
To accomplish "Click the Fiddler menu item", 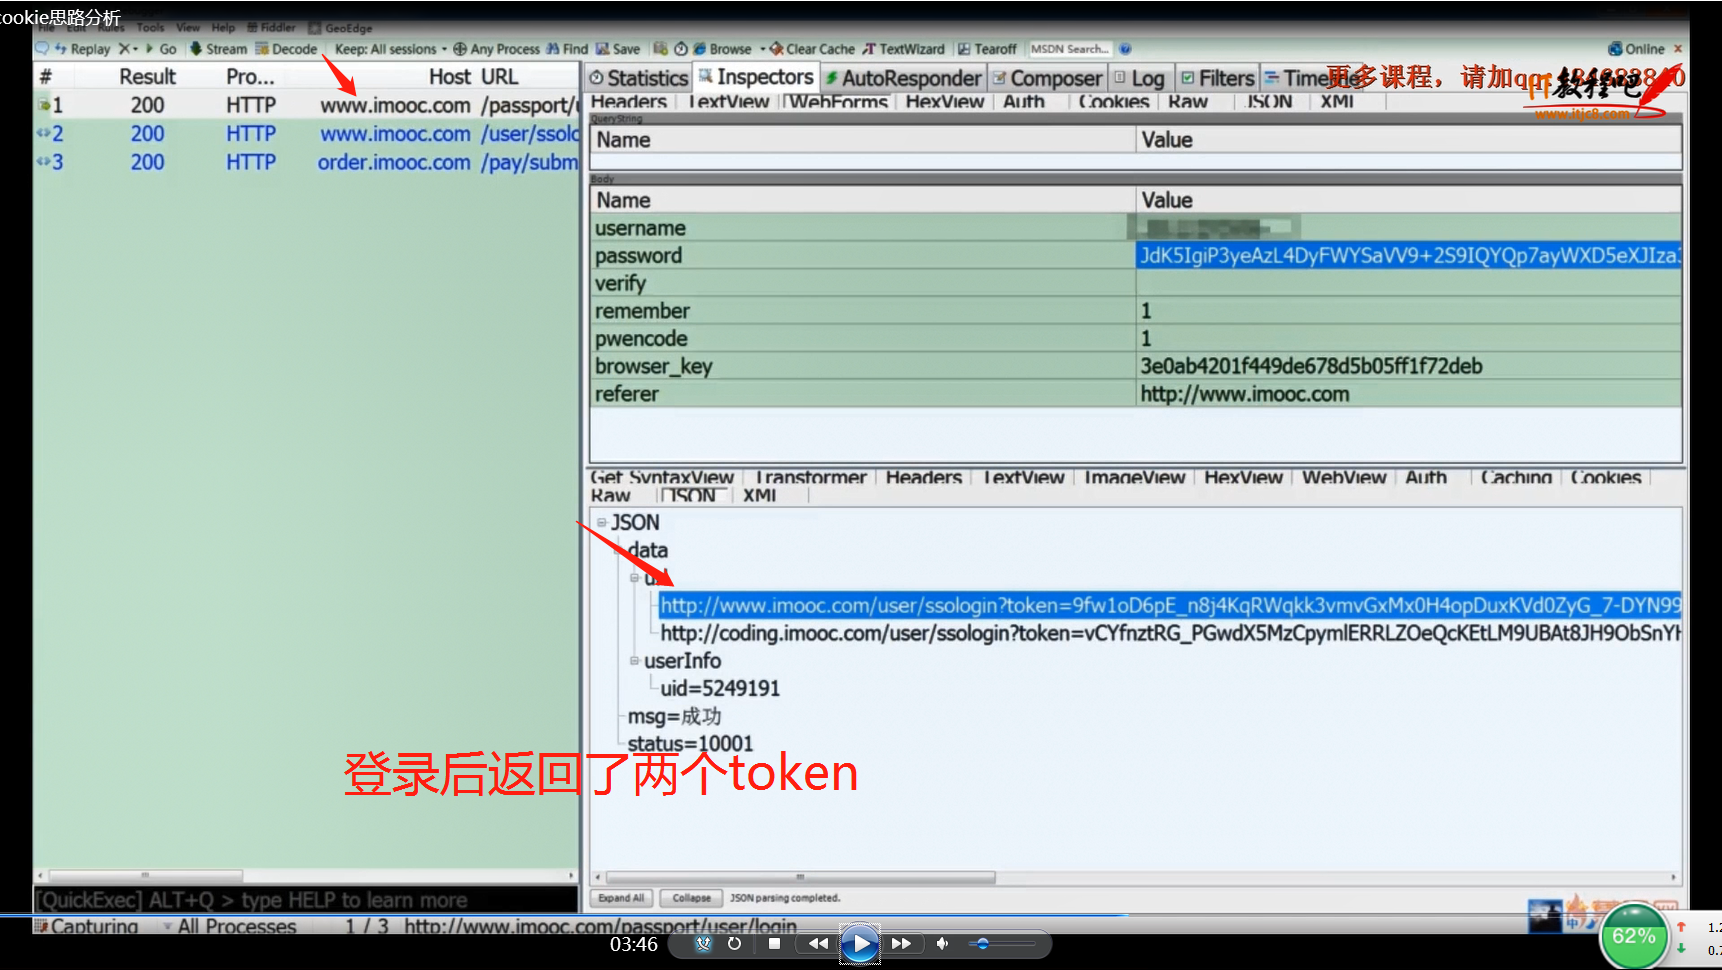I will click(x=271, y=28).
